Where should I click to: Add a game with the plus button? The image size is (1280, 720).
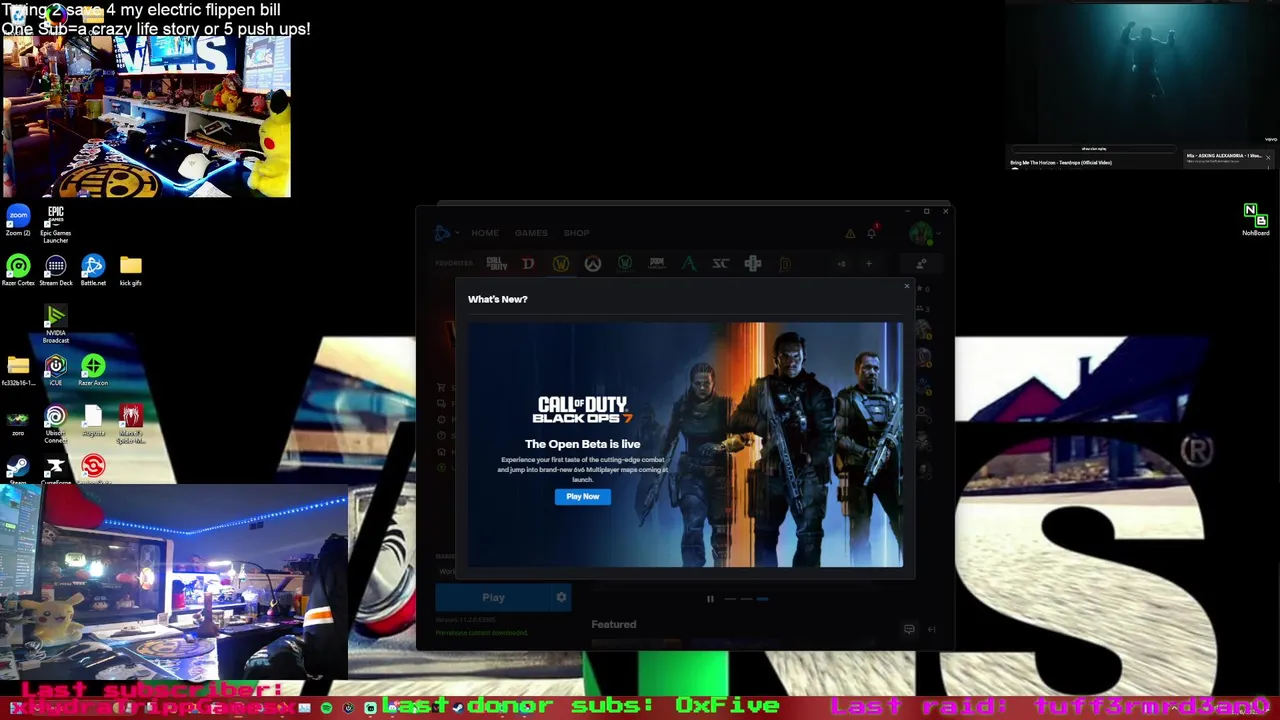(x=868, y=264)
